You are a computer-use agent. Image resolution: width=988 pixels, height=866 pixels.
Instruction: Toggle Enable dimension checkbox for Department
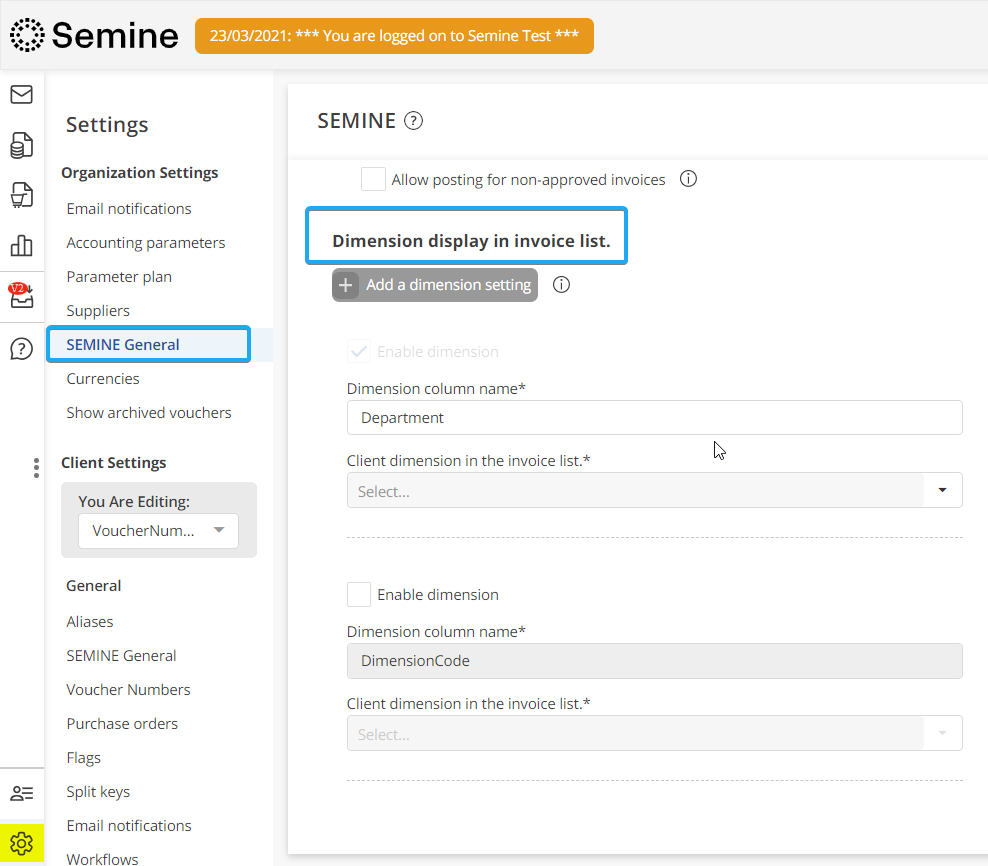359,352
